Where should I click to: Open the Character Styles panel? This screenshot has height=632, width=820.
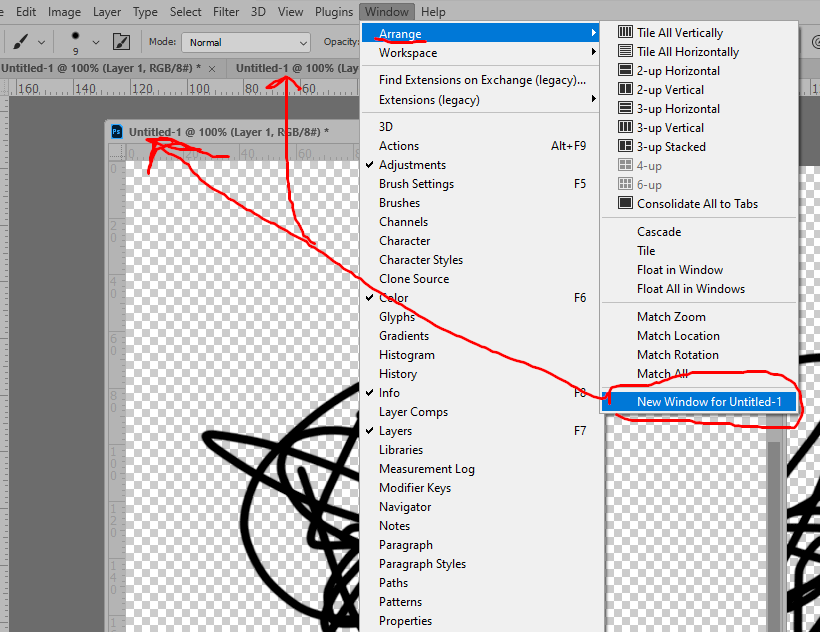(x=480, y=260)
